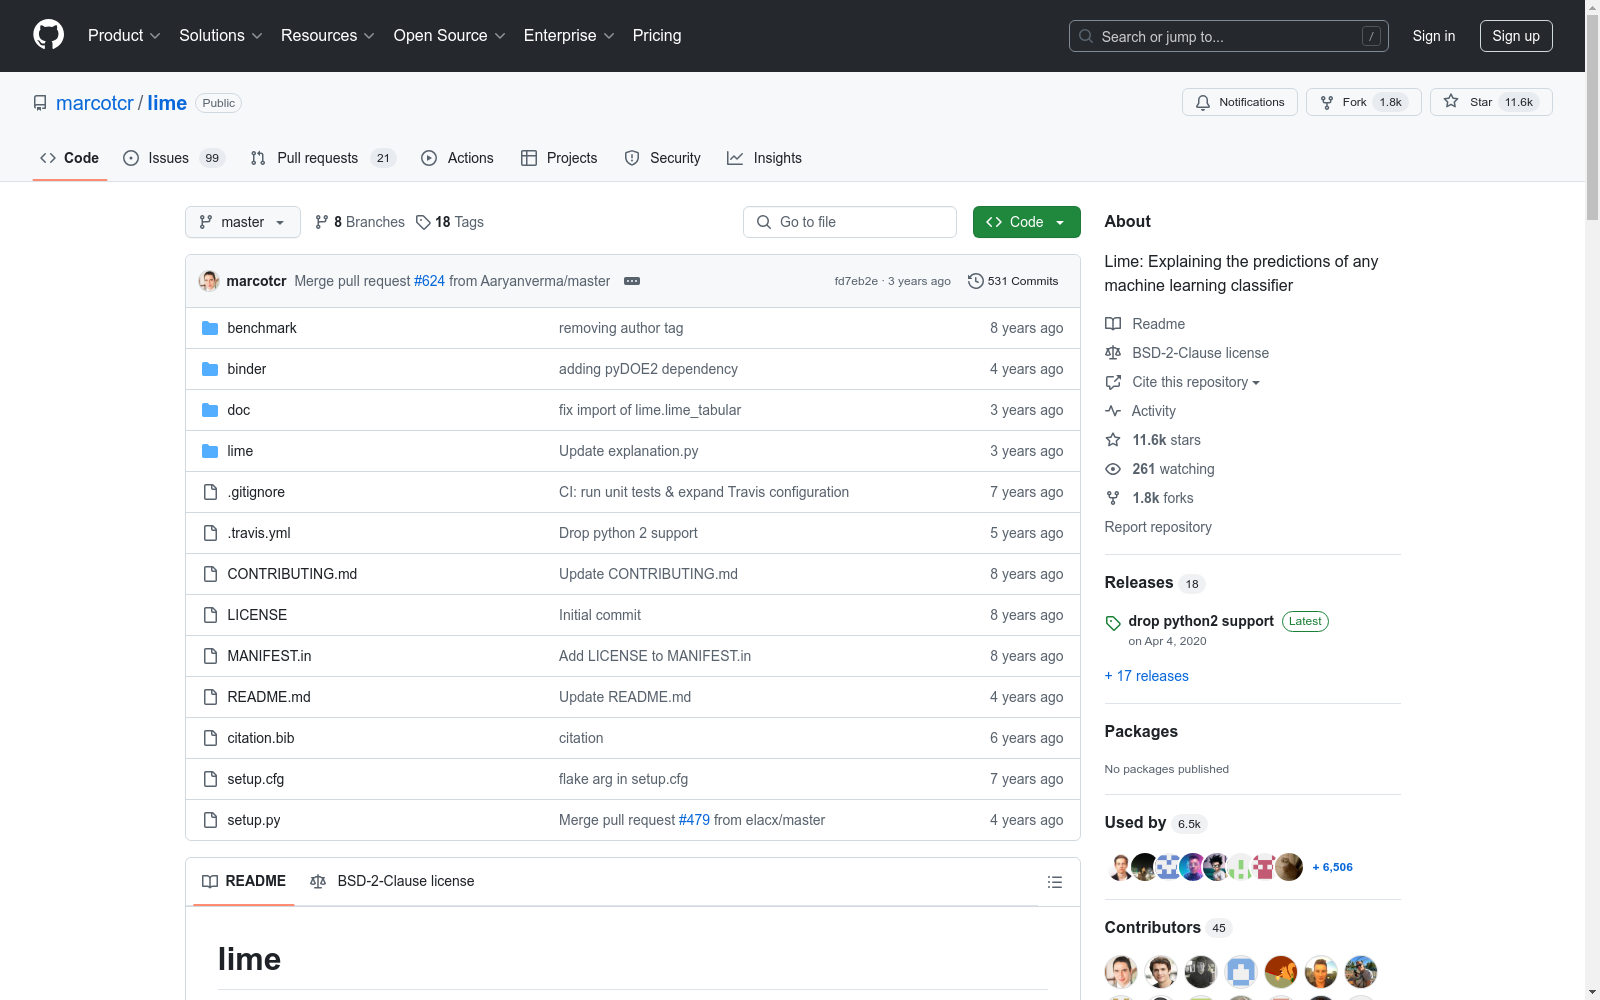
Task: Expand commit message ellipsis button
Action: (632, 281)
